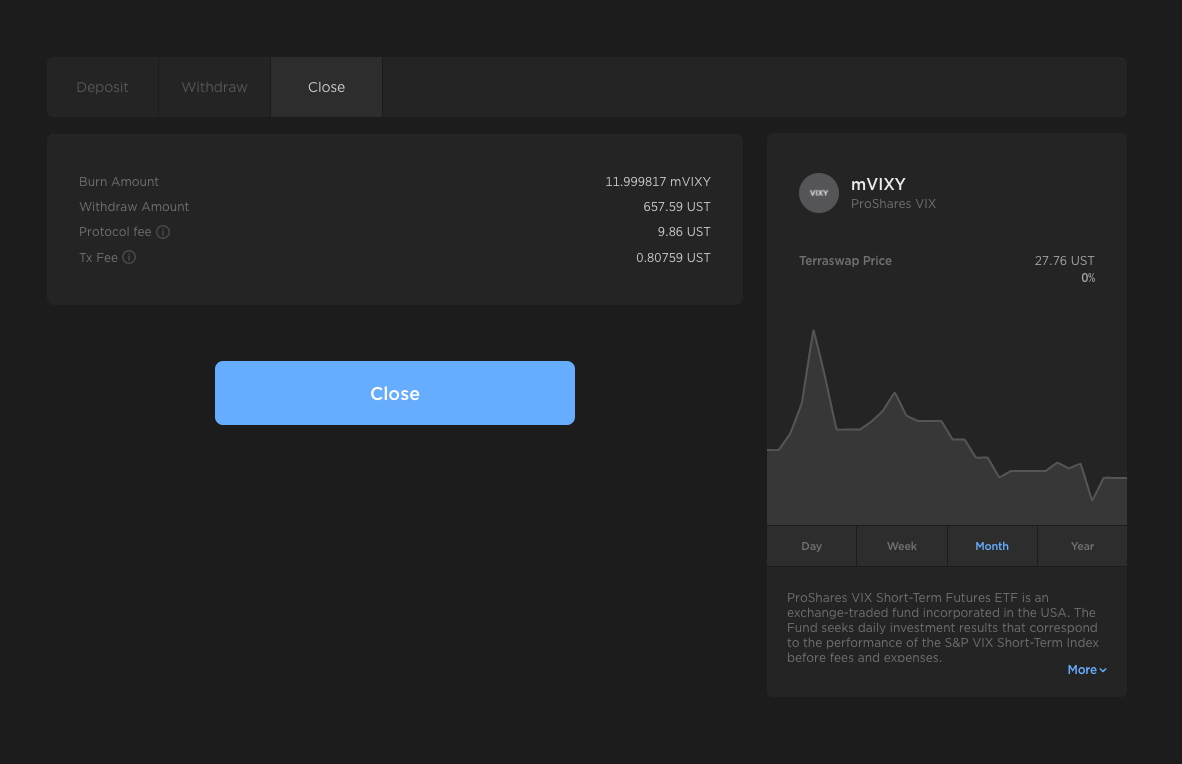
Task: Open the Withdraw tab
Action: 214,87
